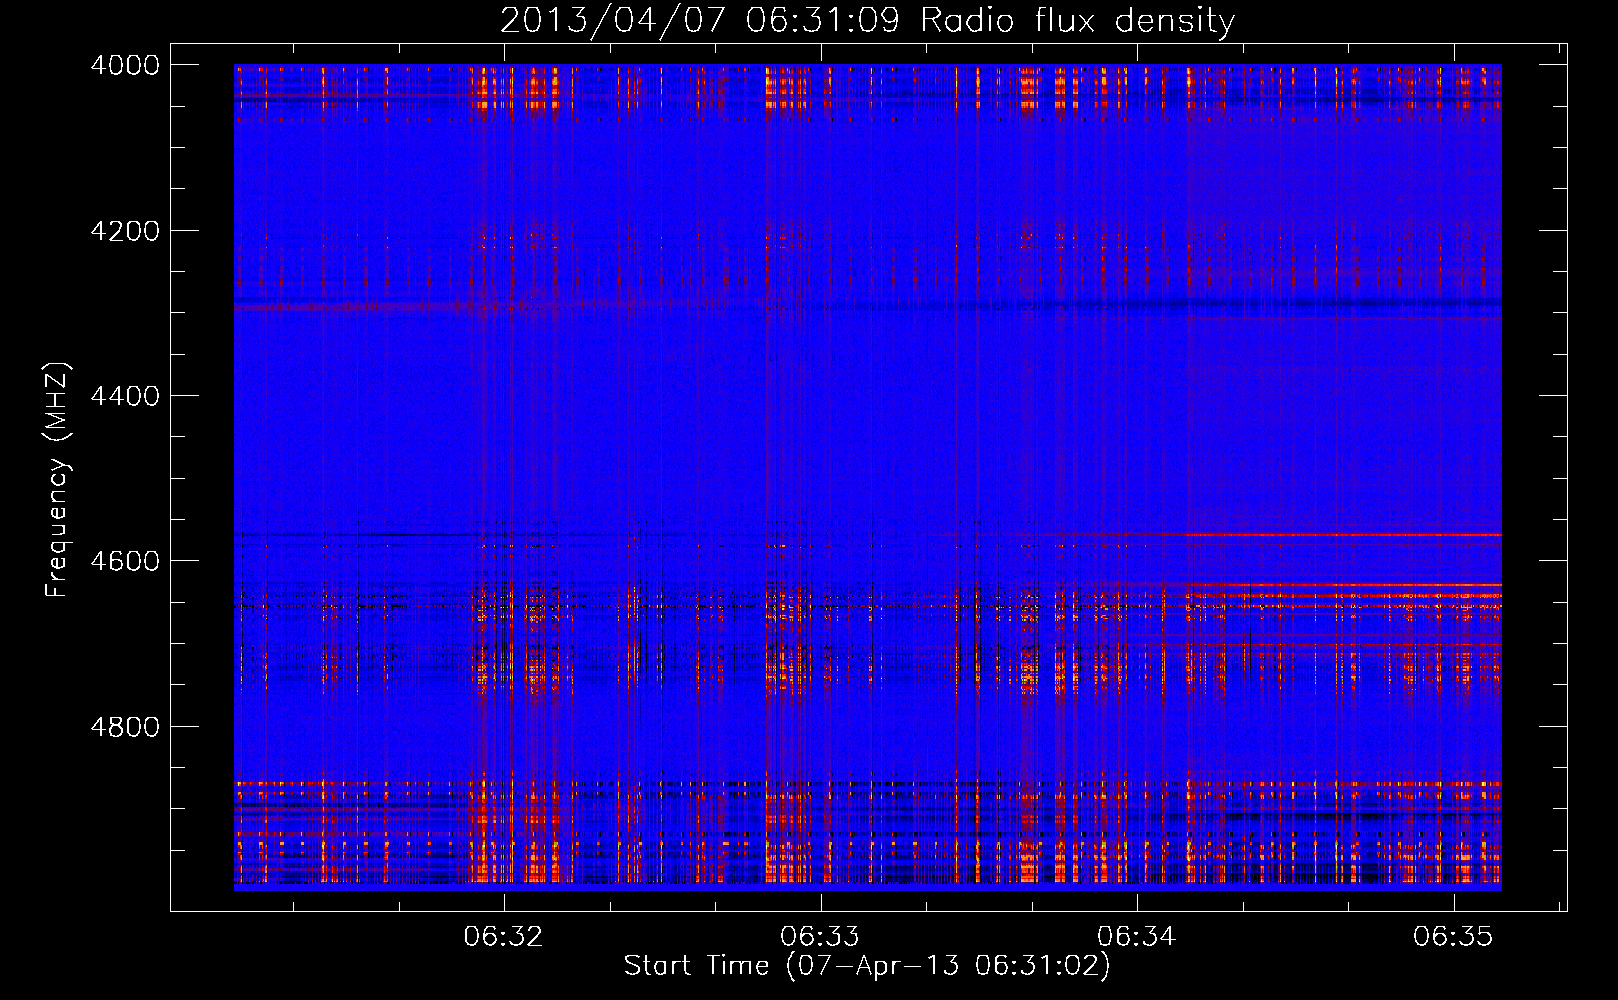The width and height of the screenshot is (1618, 1000).
Task: Click the '4800' frequency axis label
Action: click(x=125, y=727)
